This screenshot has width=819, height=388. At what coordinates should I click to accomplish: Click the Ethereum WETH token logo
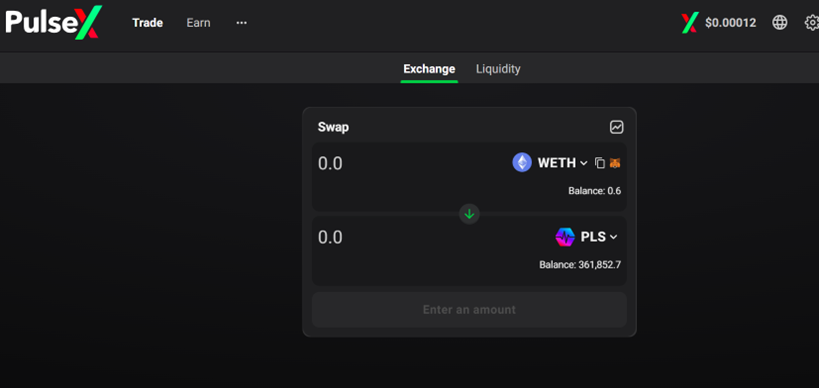pos(522,163)
